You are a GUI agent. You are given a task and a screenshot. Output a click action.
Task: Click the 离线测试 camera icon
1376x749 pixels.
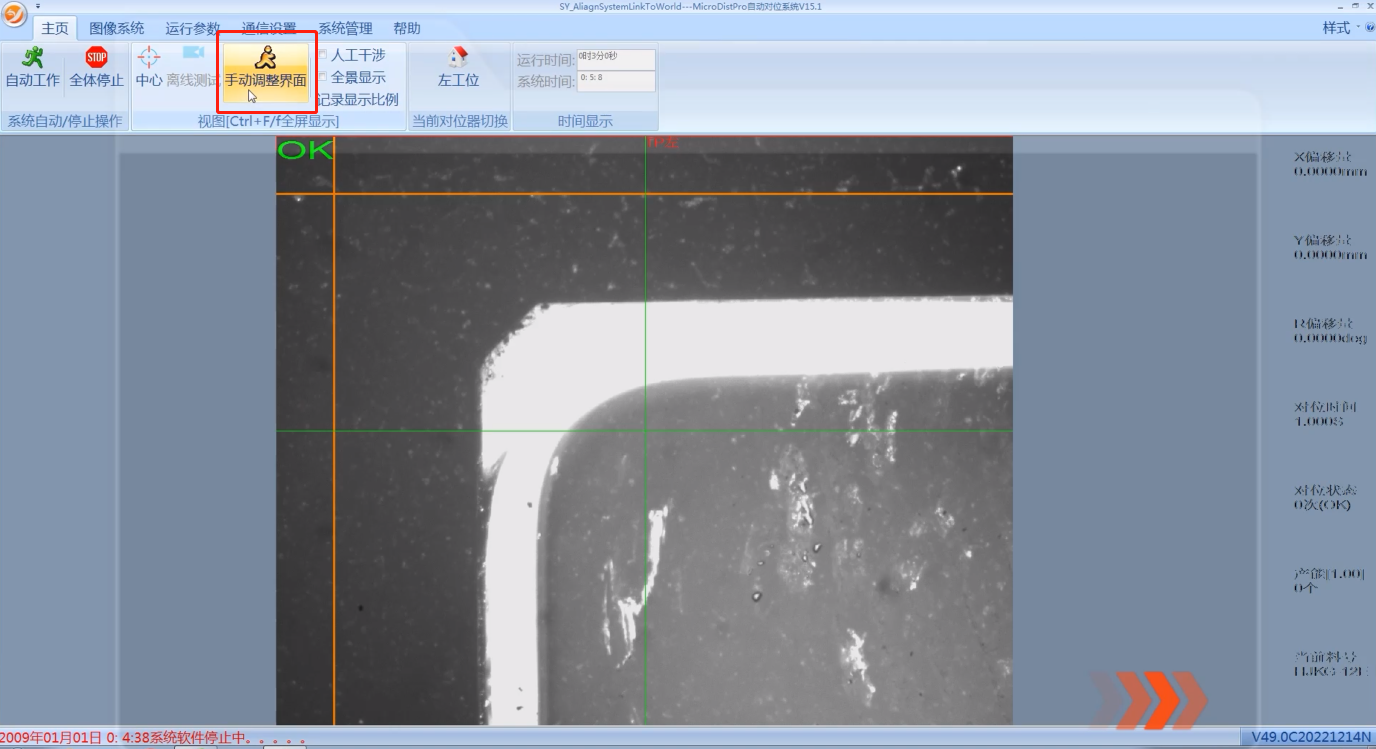(193, 54)
